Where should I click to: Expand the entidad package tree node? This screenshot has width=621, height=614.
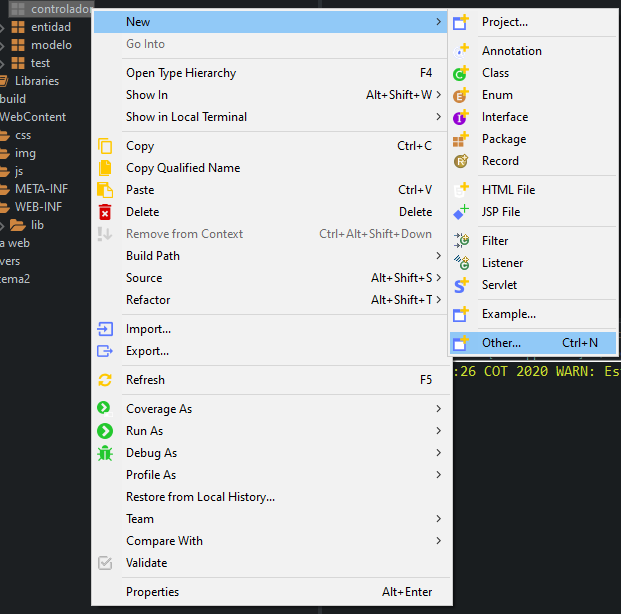(x=3, y=27)
